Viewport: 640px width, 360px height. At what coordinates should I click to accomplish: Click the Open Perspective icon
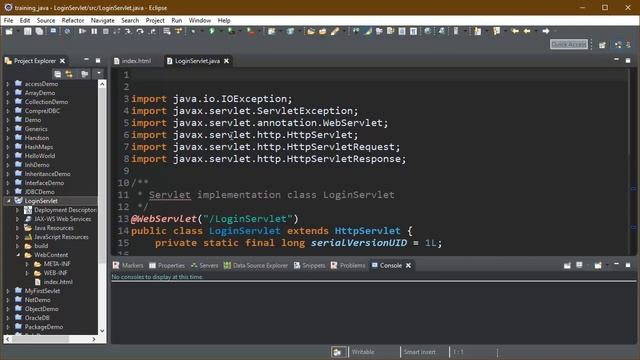(602, 45)
